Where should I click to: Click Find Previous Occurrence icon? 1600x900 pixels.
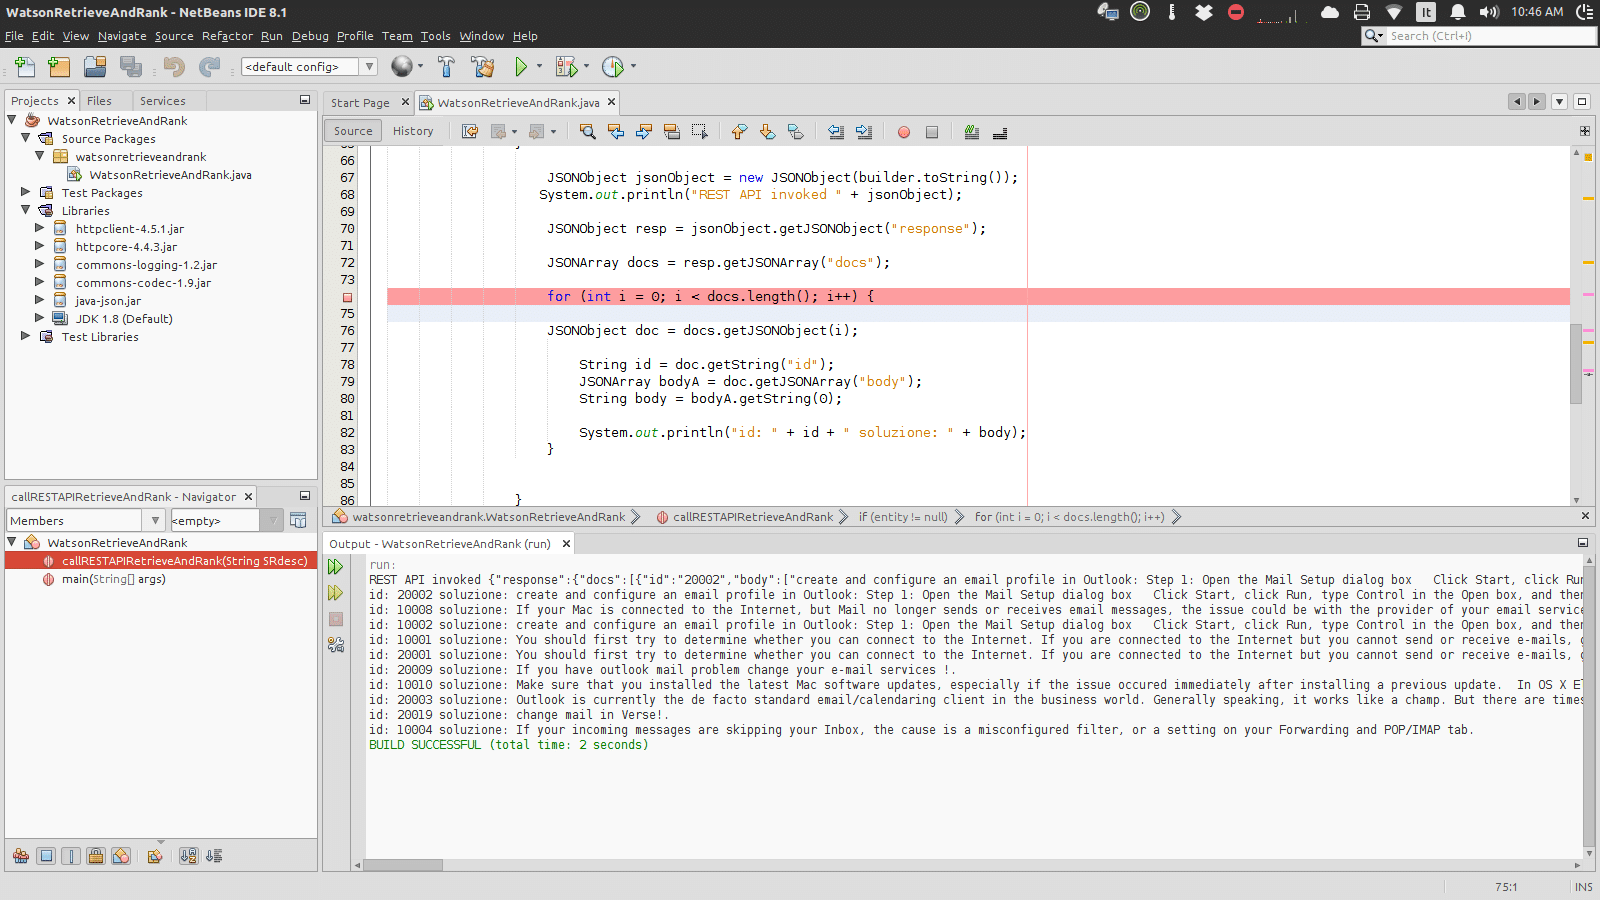coord(616,132)
